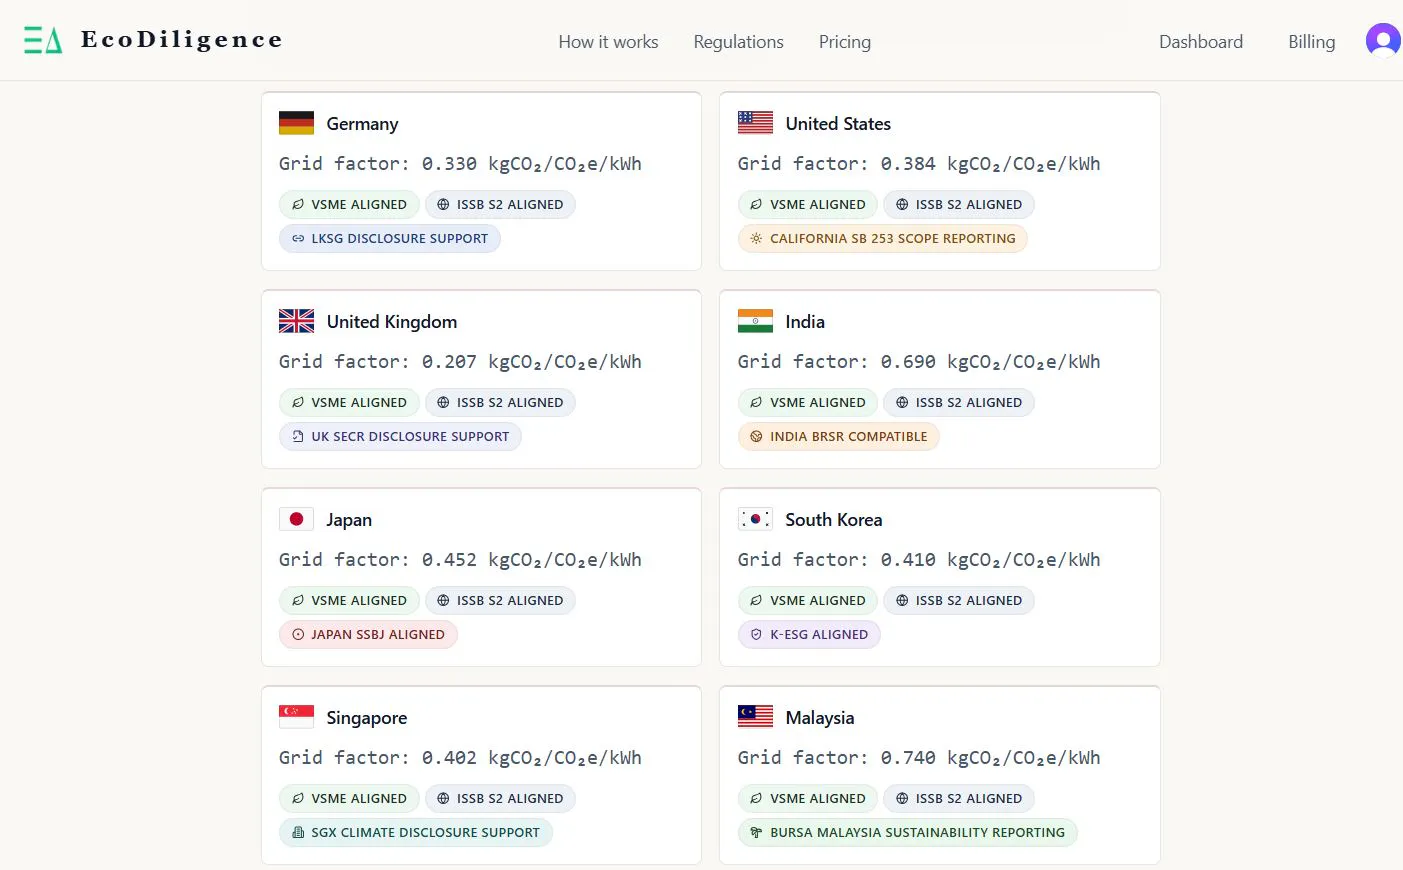Click the United States country name
The width and height of the screenshot is (1403, 870).
tap(838, 124)
